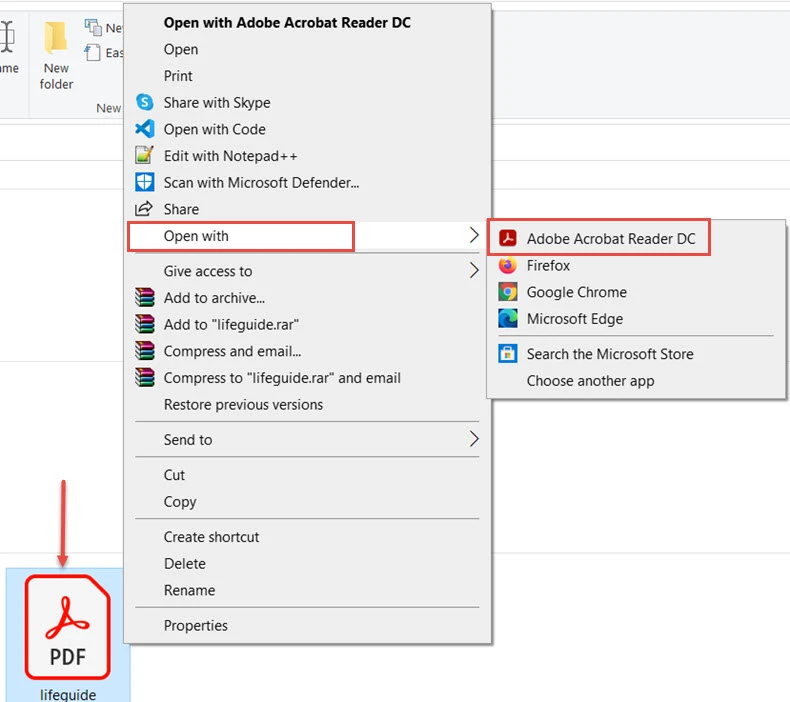
Task: Click the New folder icon in ribbon
Action: pyautogui.click(x=56, y=38)
